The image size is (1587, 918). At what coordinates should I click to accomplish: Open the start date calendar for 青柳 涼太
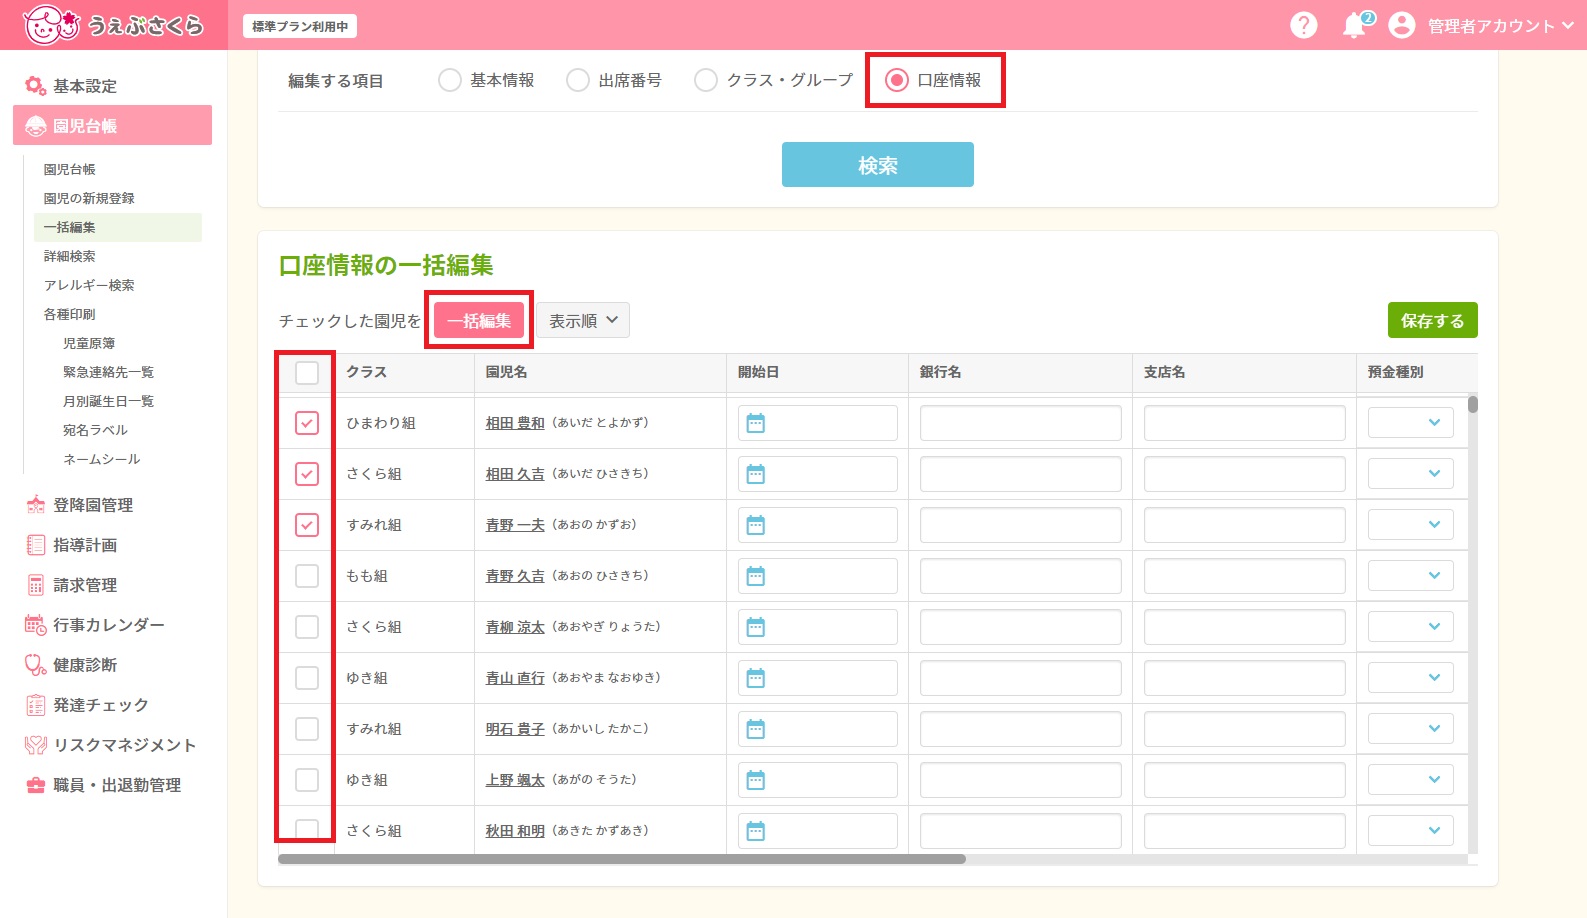click(x=756, y=627)
